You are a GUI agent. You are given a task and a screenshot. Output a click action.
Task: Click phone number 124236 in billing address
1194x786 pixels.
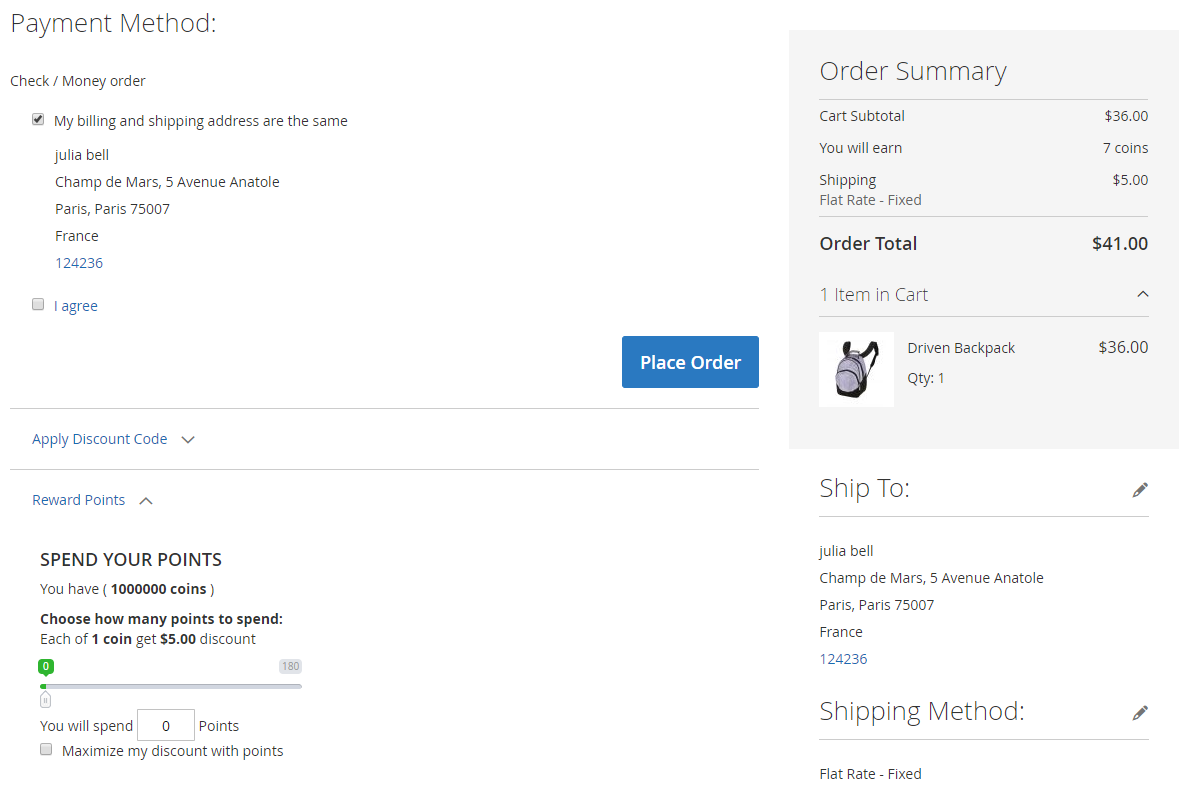coord(79,263)
